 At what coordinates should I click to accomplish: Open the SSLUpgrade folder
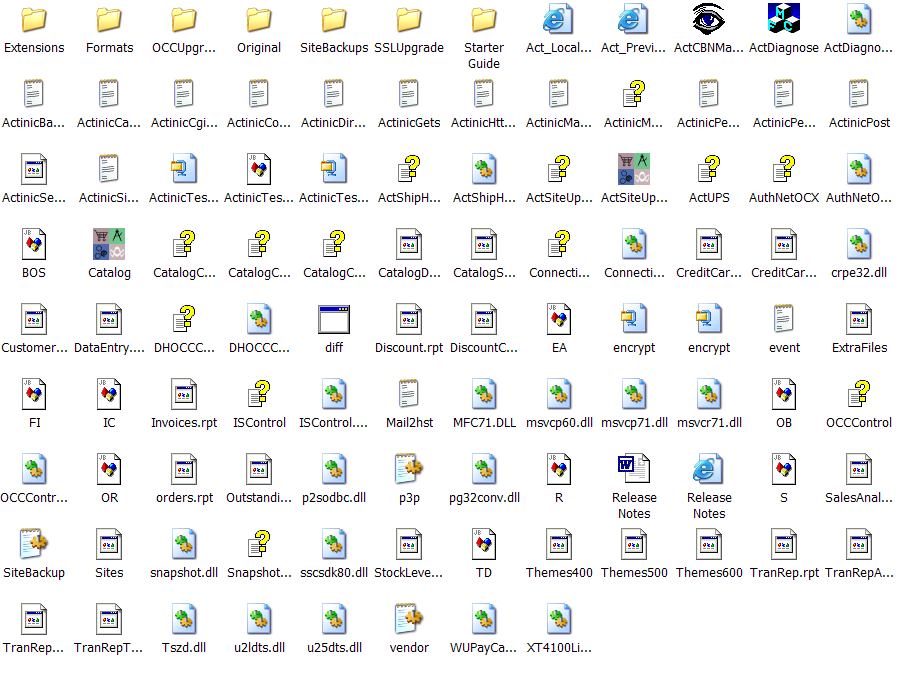[x=409, y=20]
